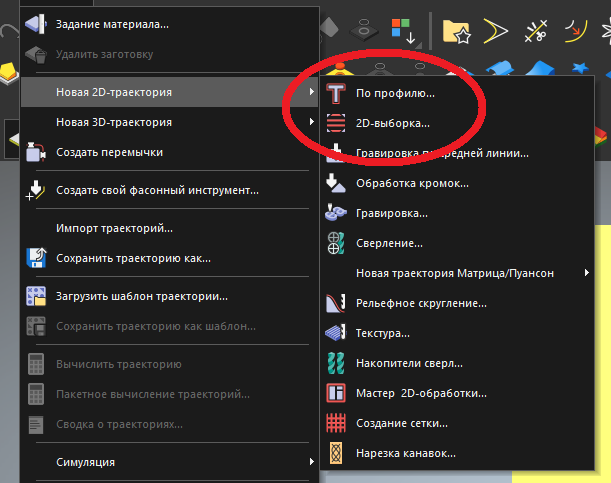Viewport: 611px width, 483px height.
Task: Click the Создание сетки grid icon
Action: click(x=336, y=423)
